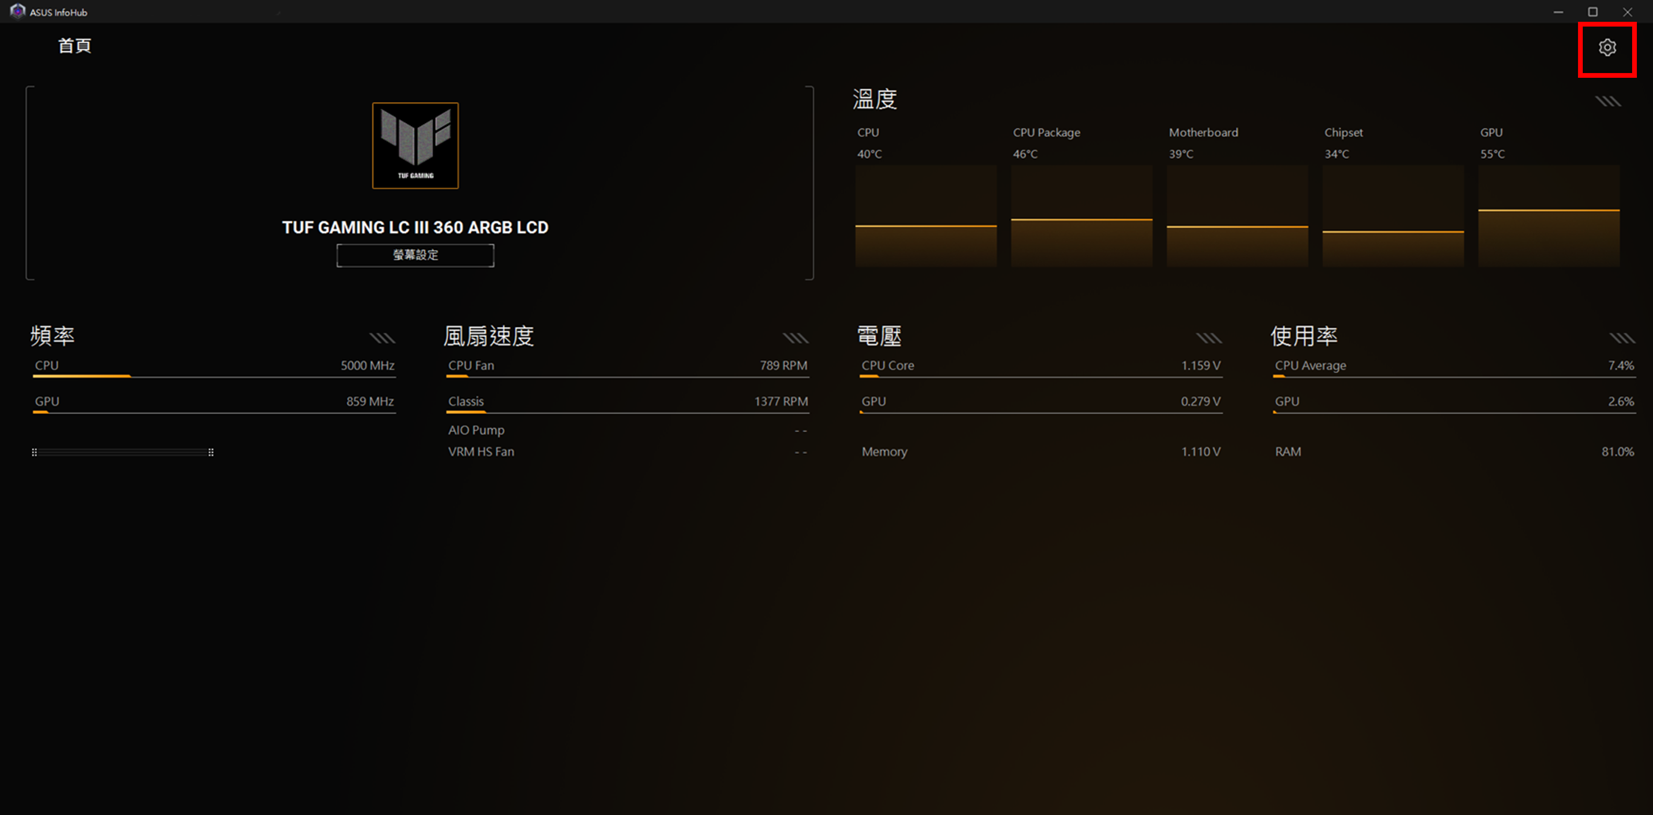
Task: Click the stripe icon beside 頻率 heading
Action: 382,338
